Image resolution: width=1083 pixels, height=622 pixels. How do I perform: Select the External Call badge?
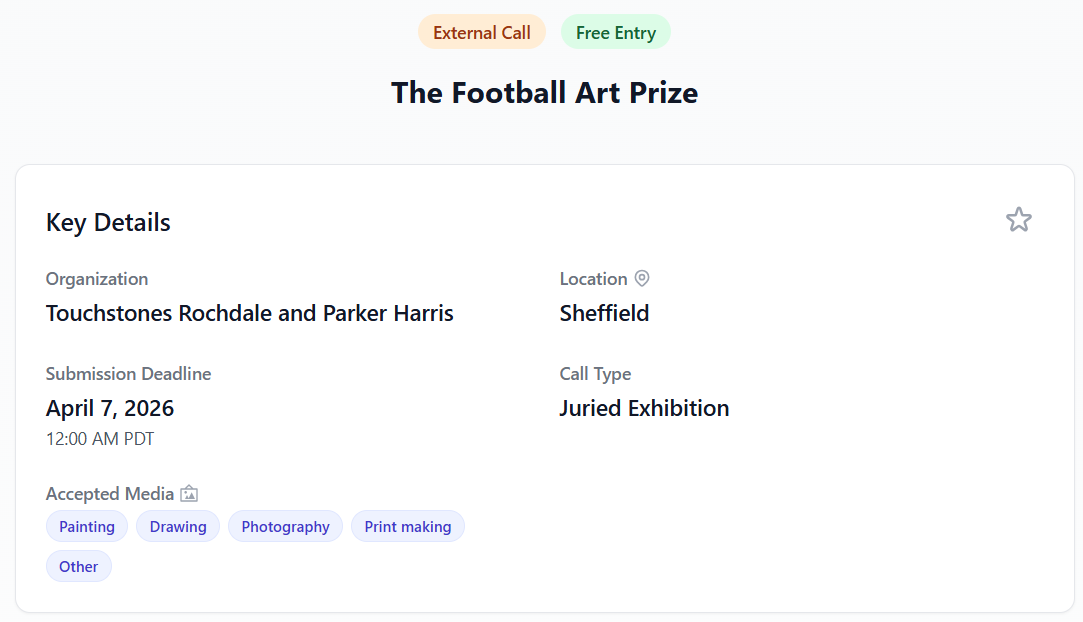481,31
